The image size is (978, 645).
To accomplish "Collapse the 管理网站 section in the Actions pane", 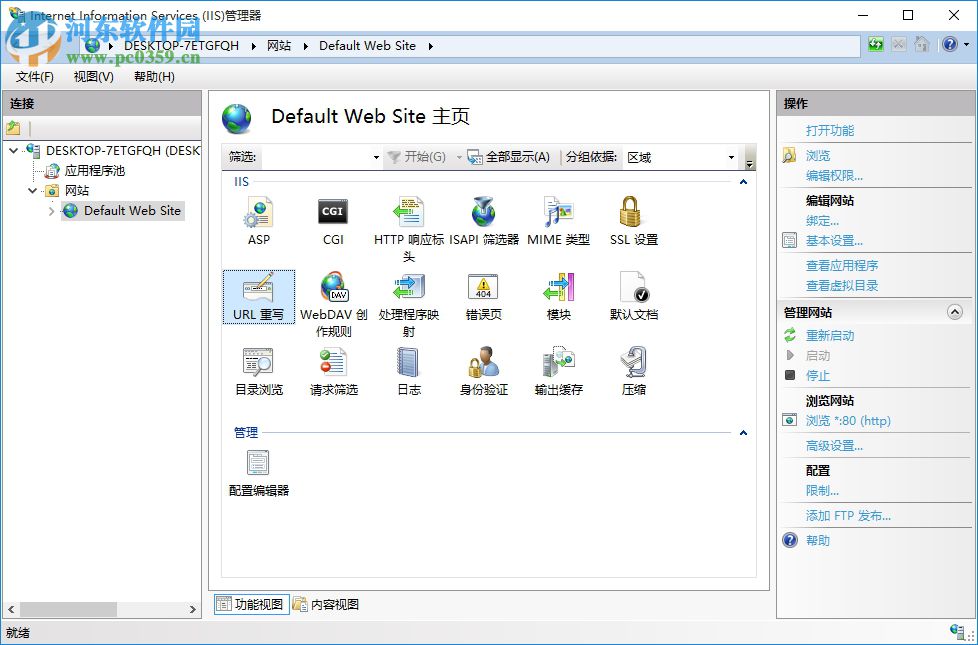I will tap(955, 311).
